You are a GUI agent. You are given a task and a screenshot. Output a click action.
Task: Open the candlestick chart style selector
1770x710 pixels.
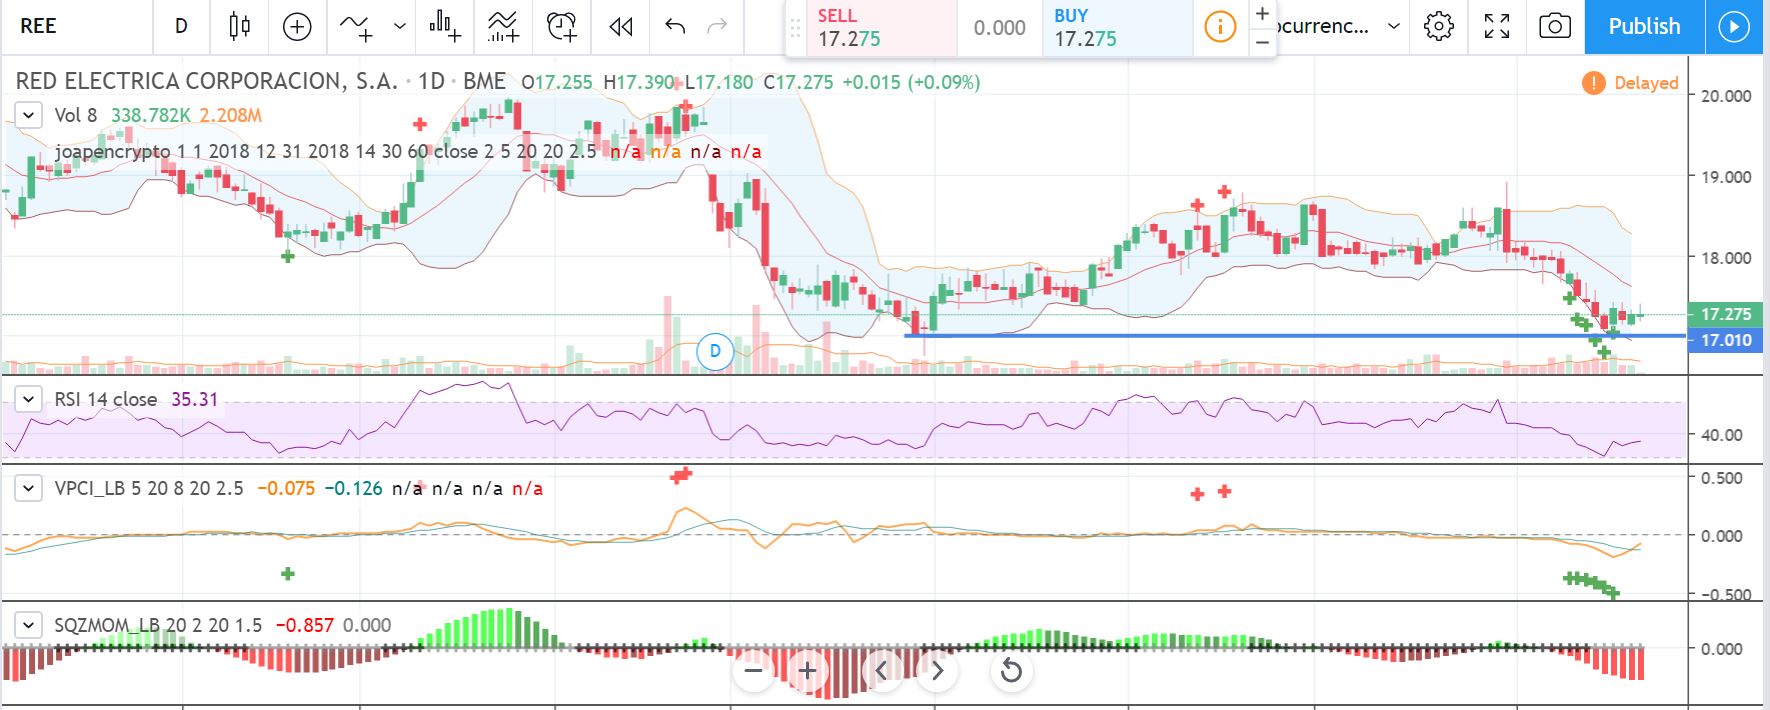239,27
